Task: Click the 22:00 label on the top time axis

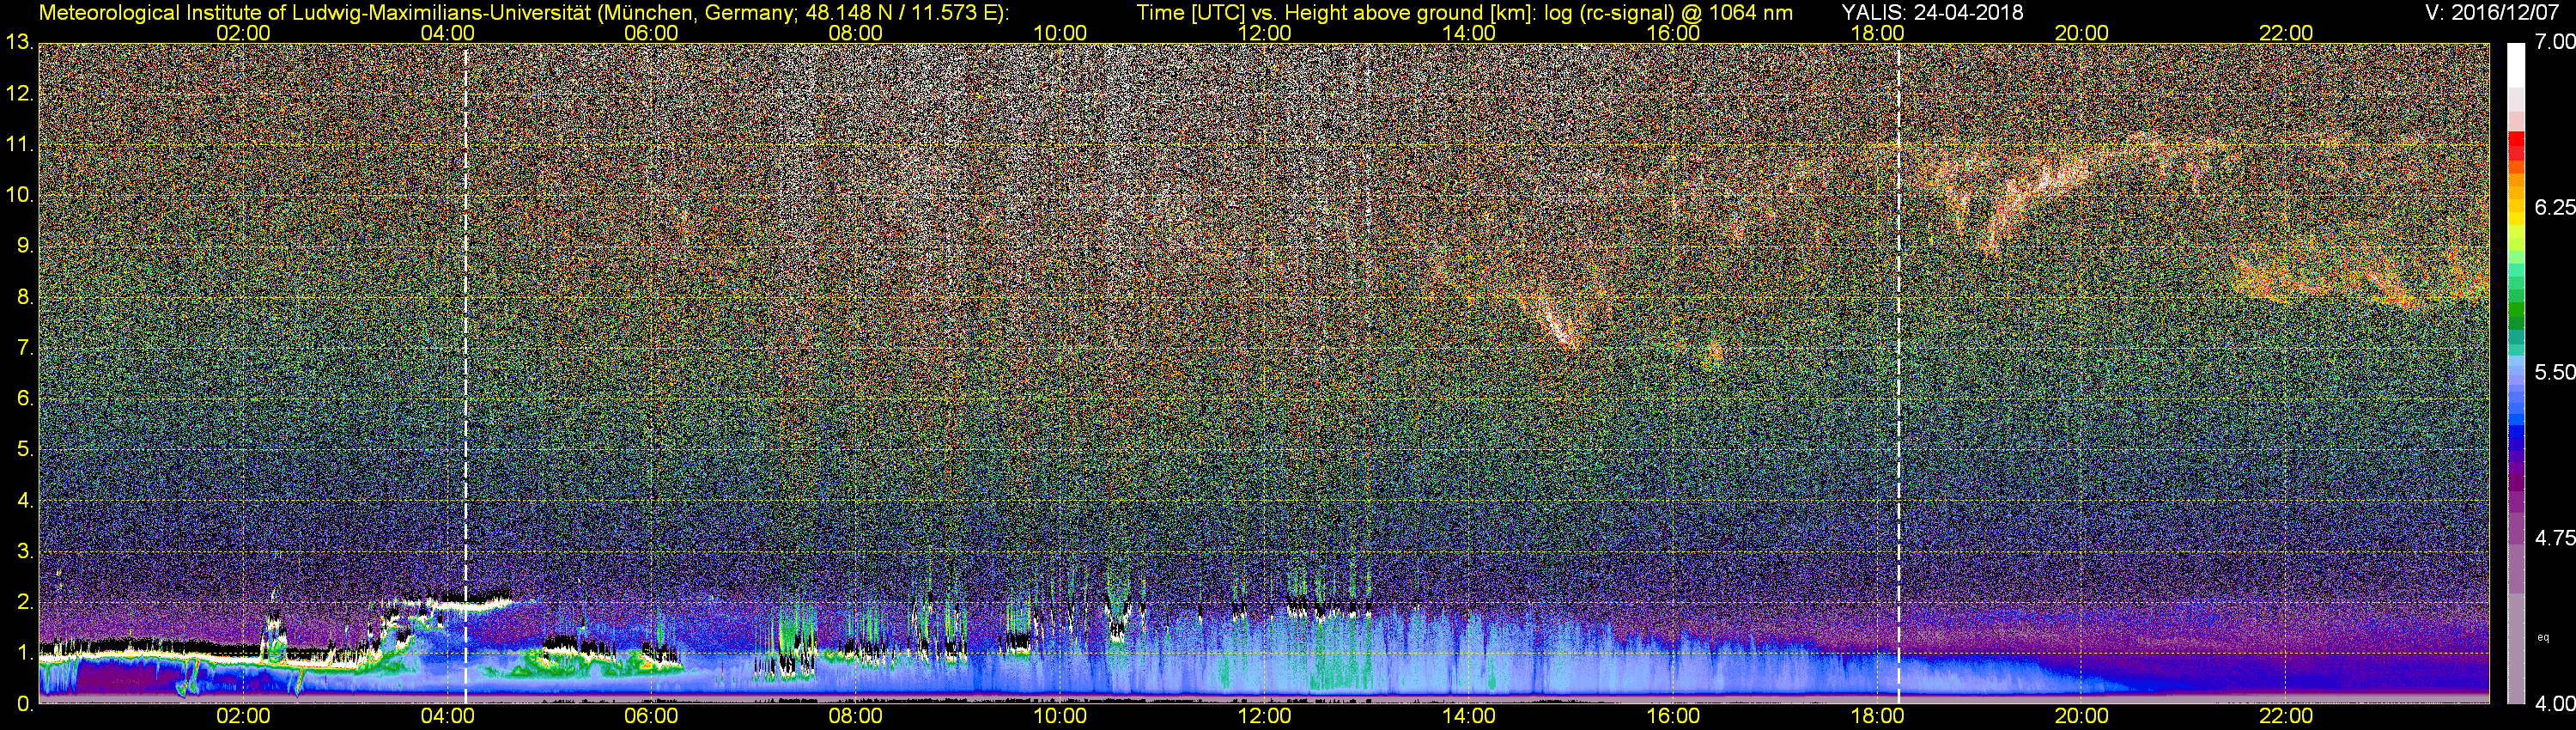Action: pyautogui.click(x=2286, y=33)
